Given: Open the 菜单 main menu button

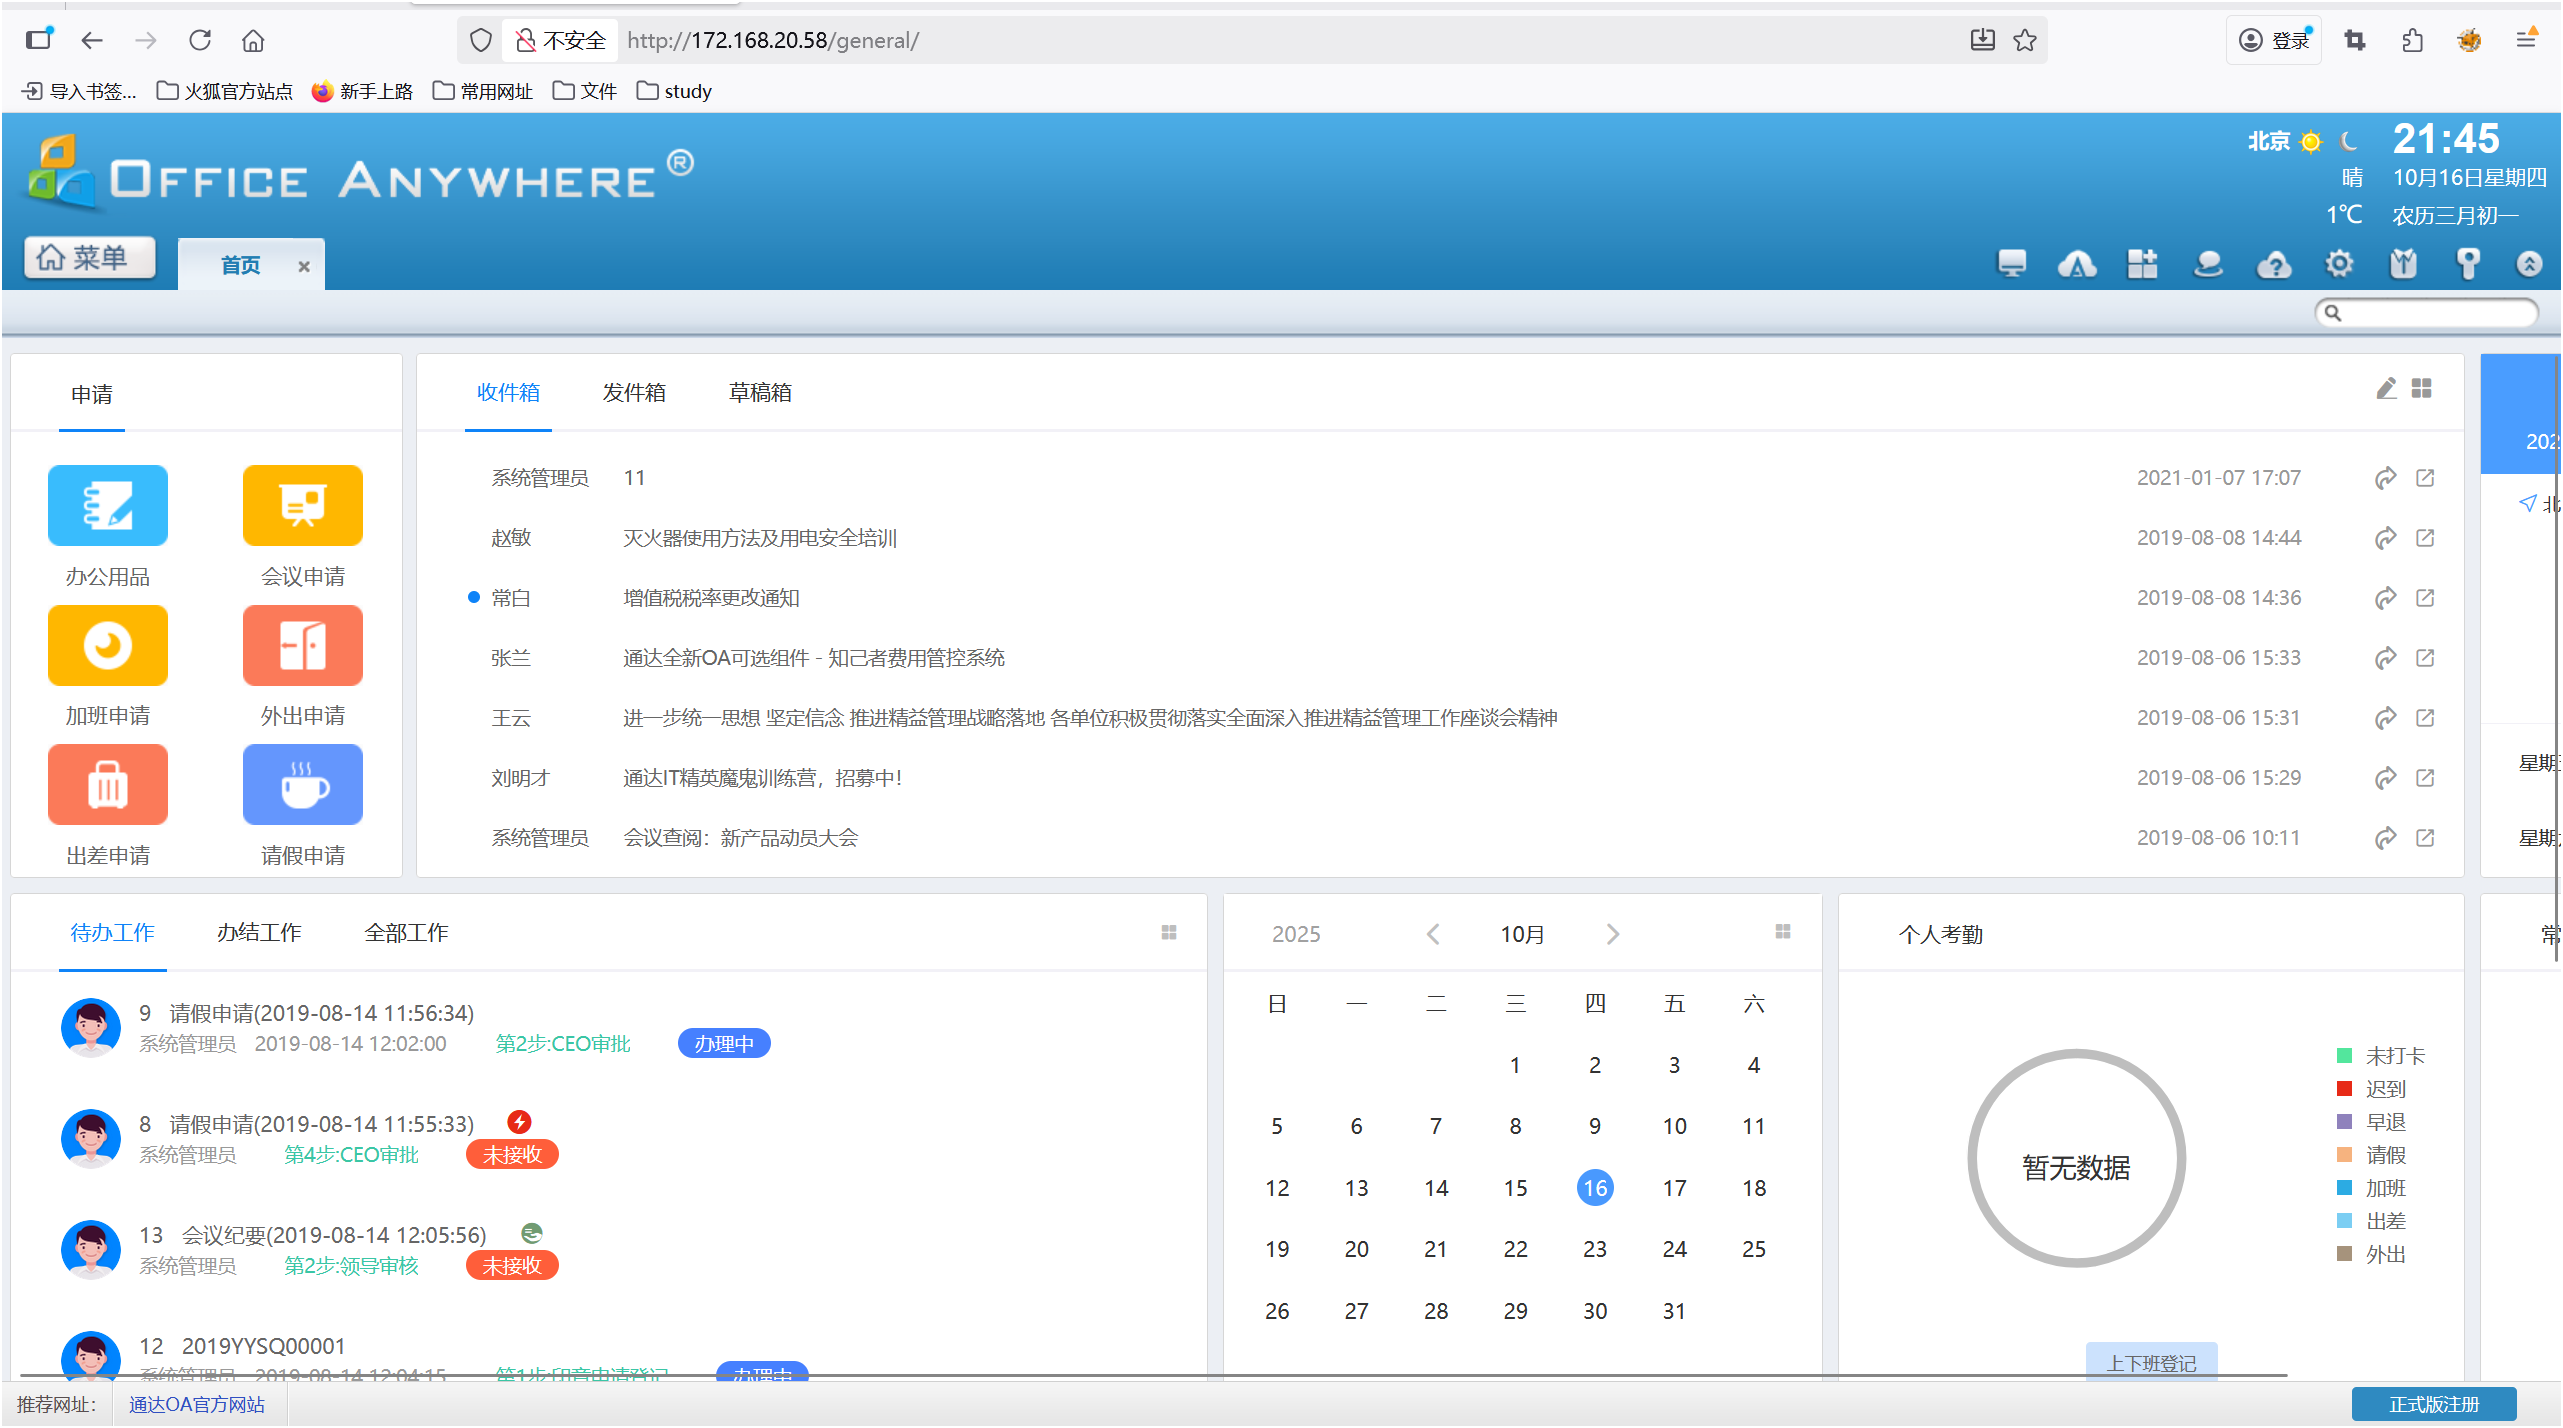Looking at the screenshot, I should pyautogui.click(x=90, y=258).
